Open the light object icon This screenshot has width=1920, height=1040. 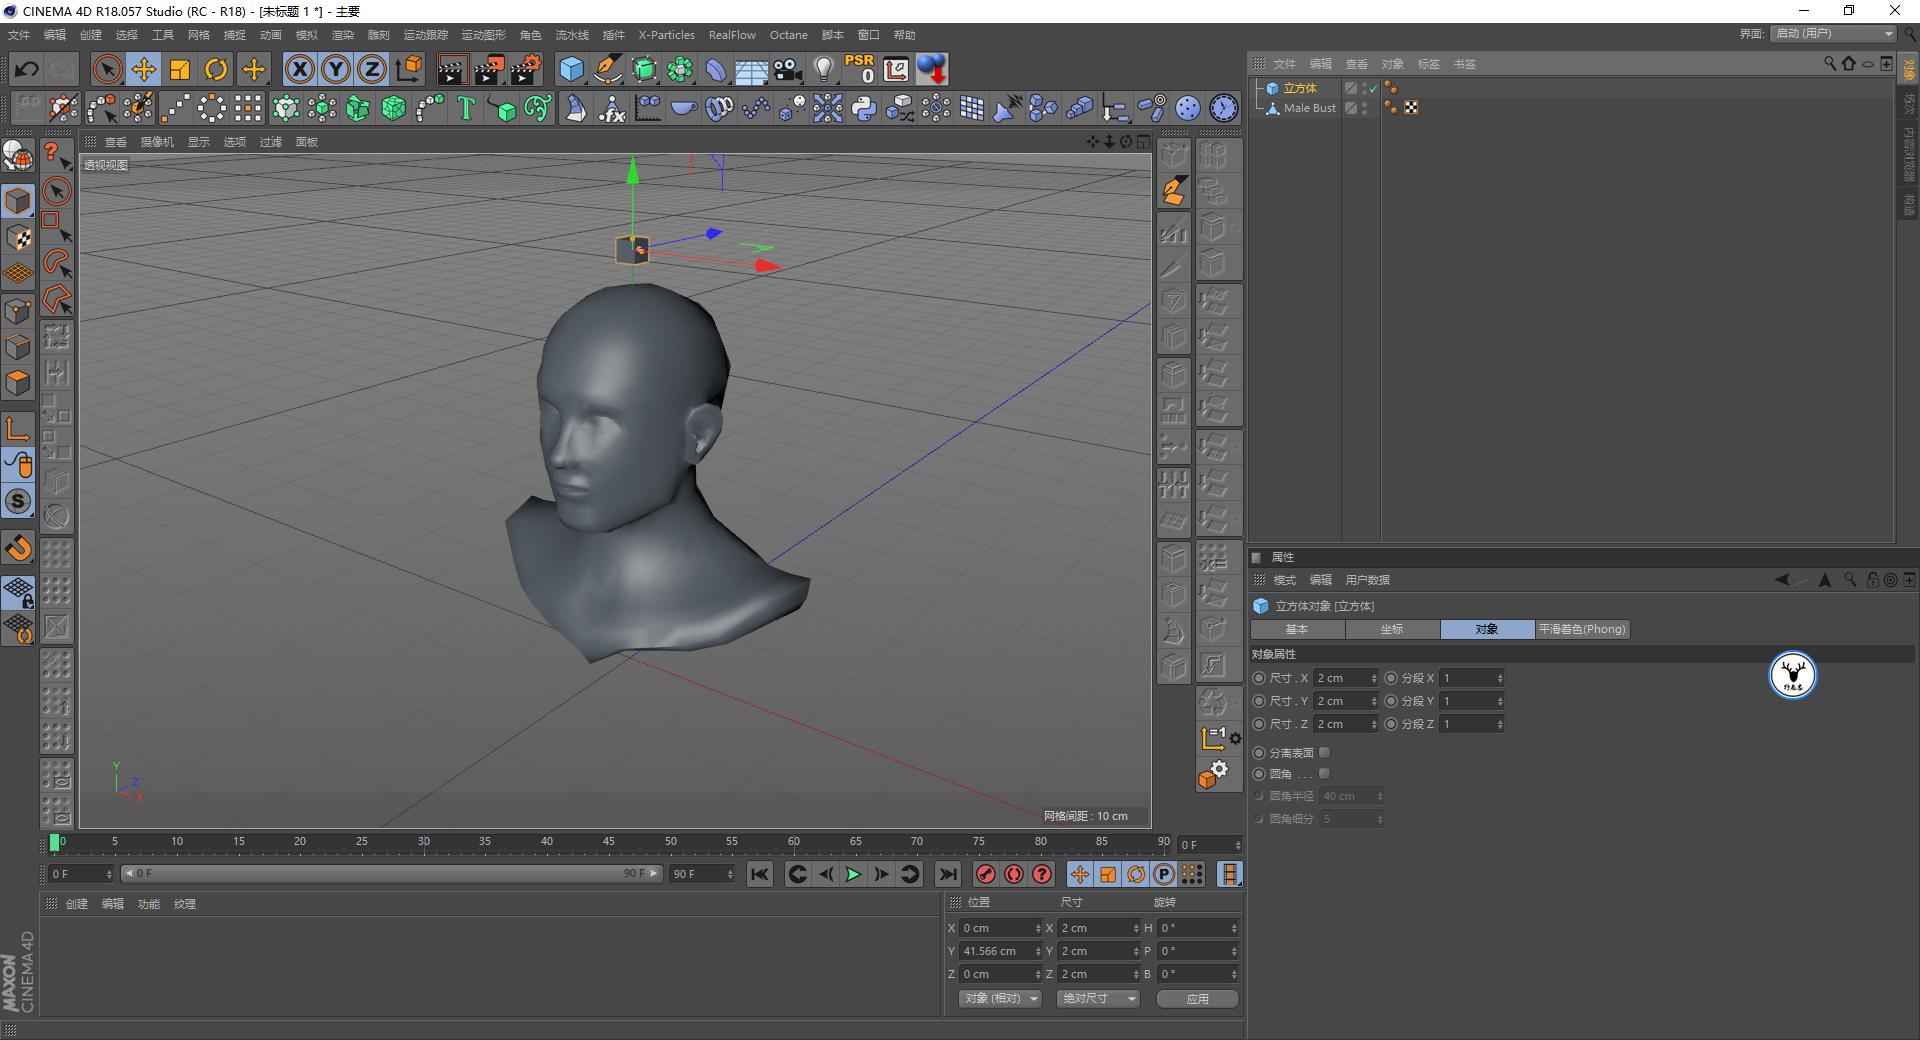click(x=823, y=69)
